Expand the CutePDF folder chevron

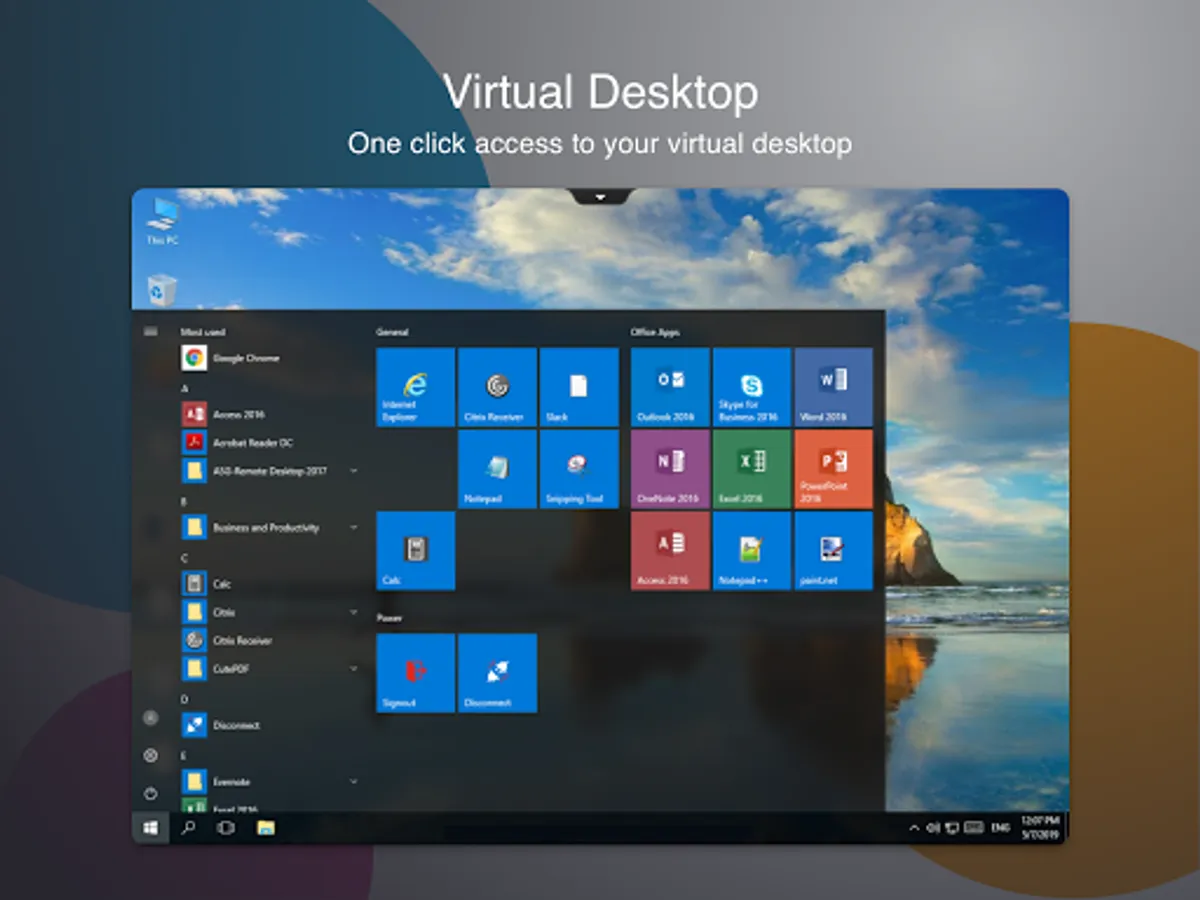pyautogui.click(x=353, y=668)
